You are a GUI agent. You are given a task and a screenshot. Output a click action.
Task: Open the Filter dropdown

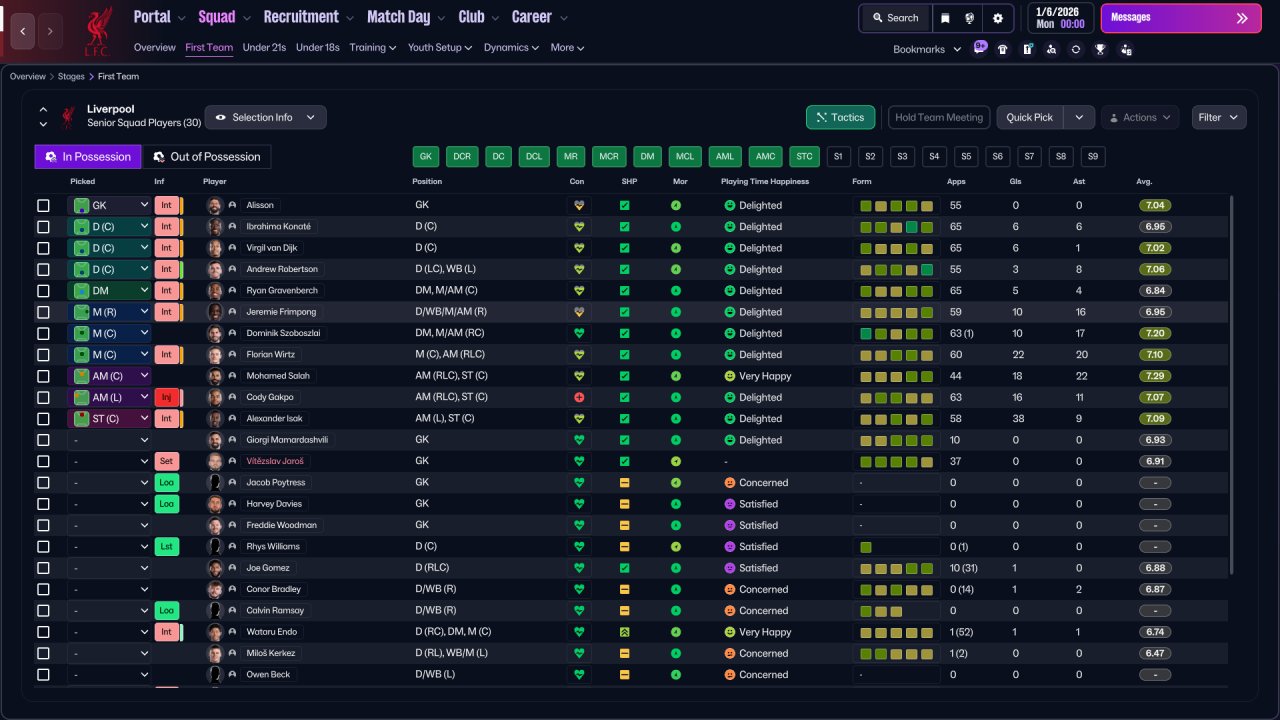[1219, 117]
